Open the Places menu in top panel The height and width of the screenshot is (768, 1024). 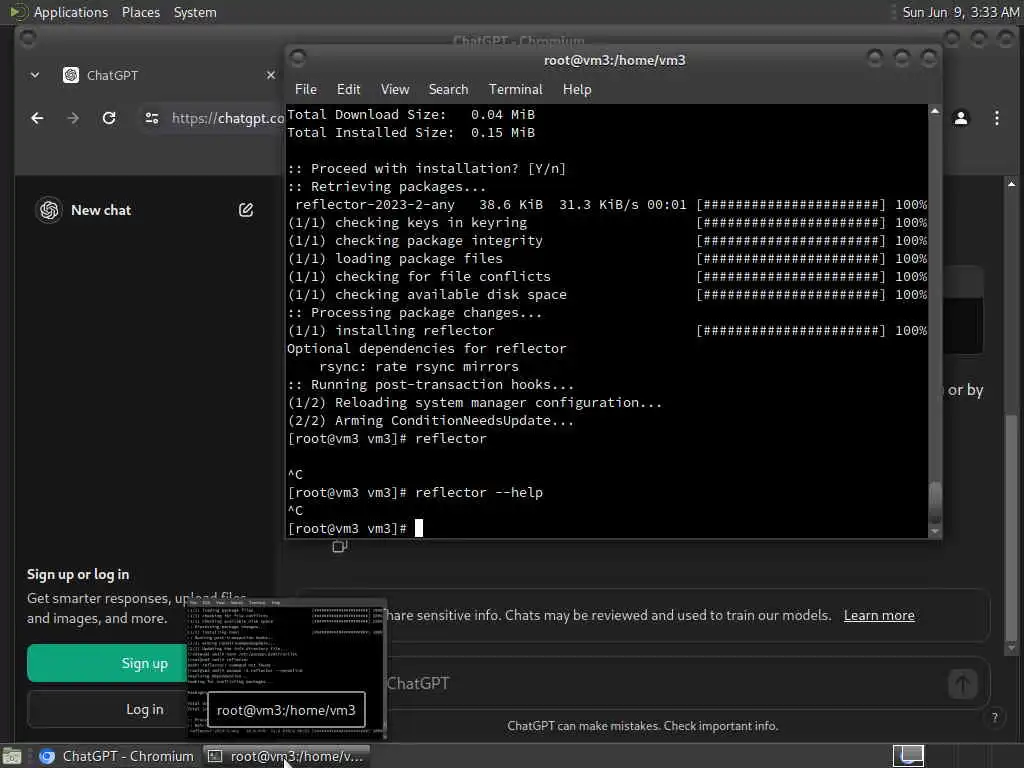[140, 12]
